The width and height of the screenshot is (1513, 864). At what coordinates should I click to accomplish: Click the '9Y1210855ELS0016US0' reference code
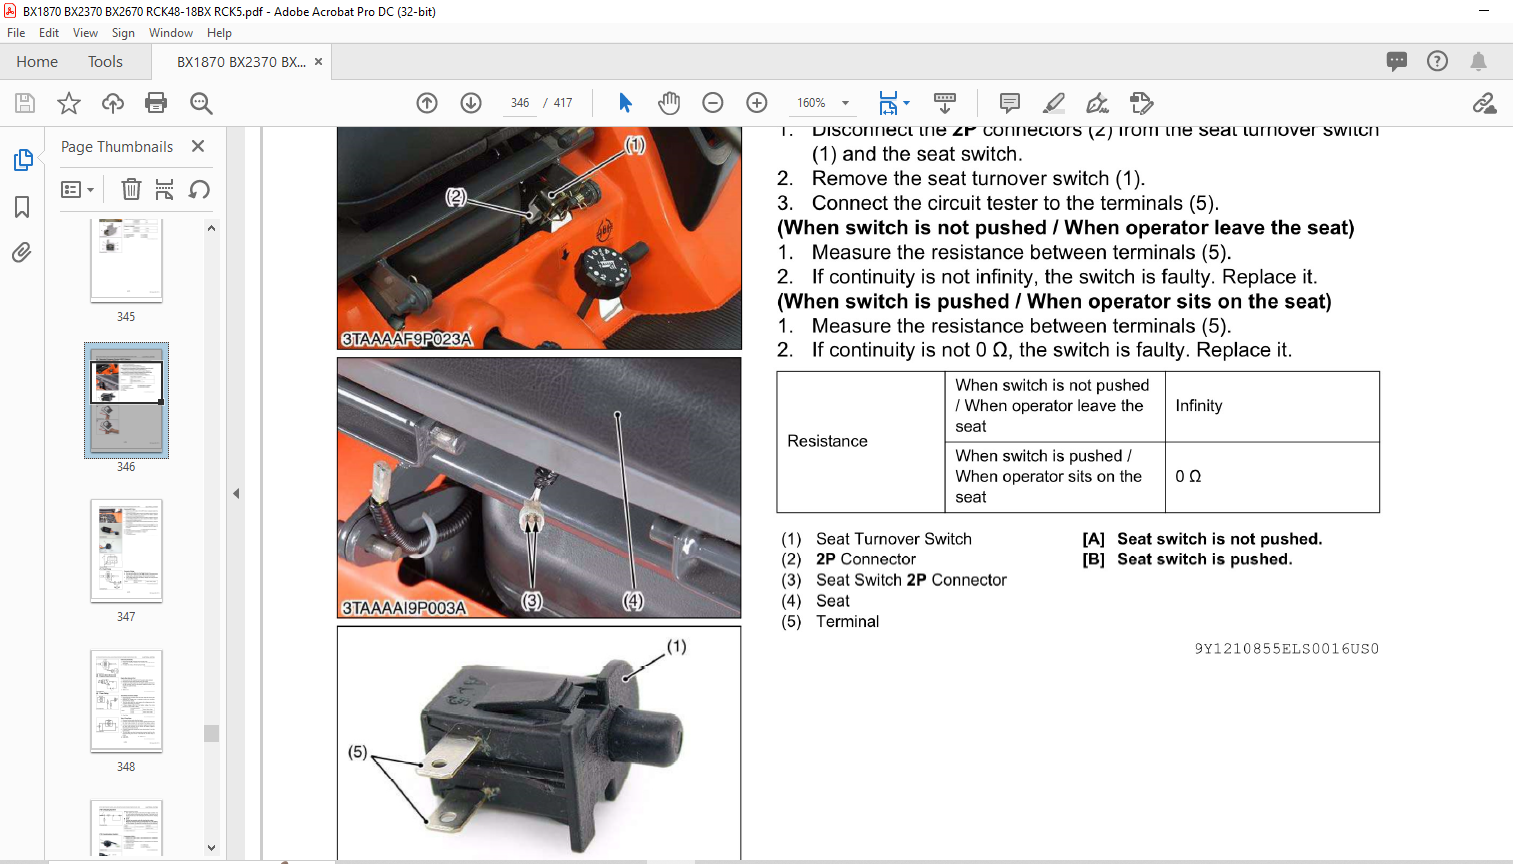[x=1286, y=649]
